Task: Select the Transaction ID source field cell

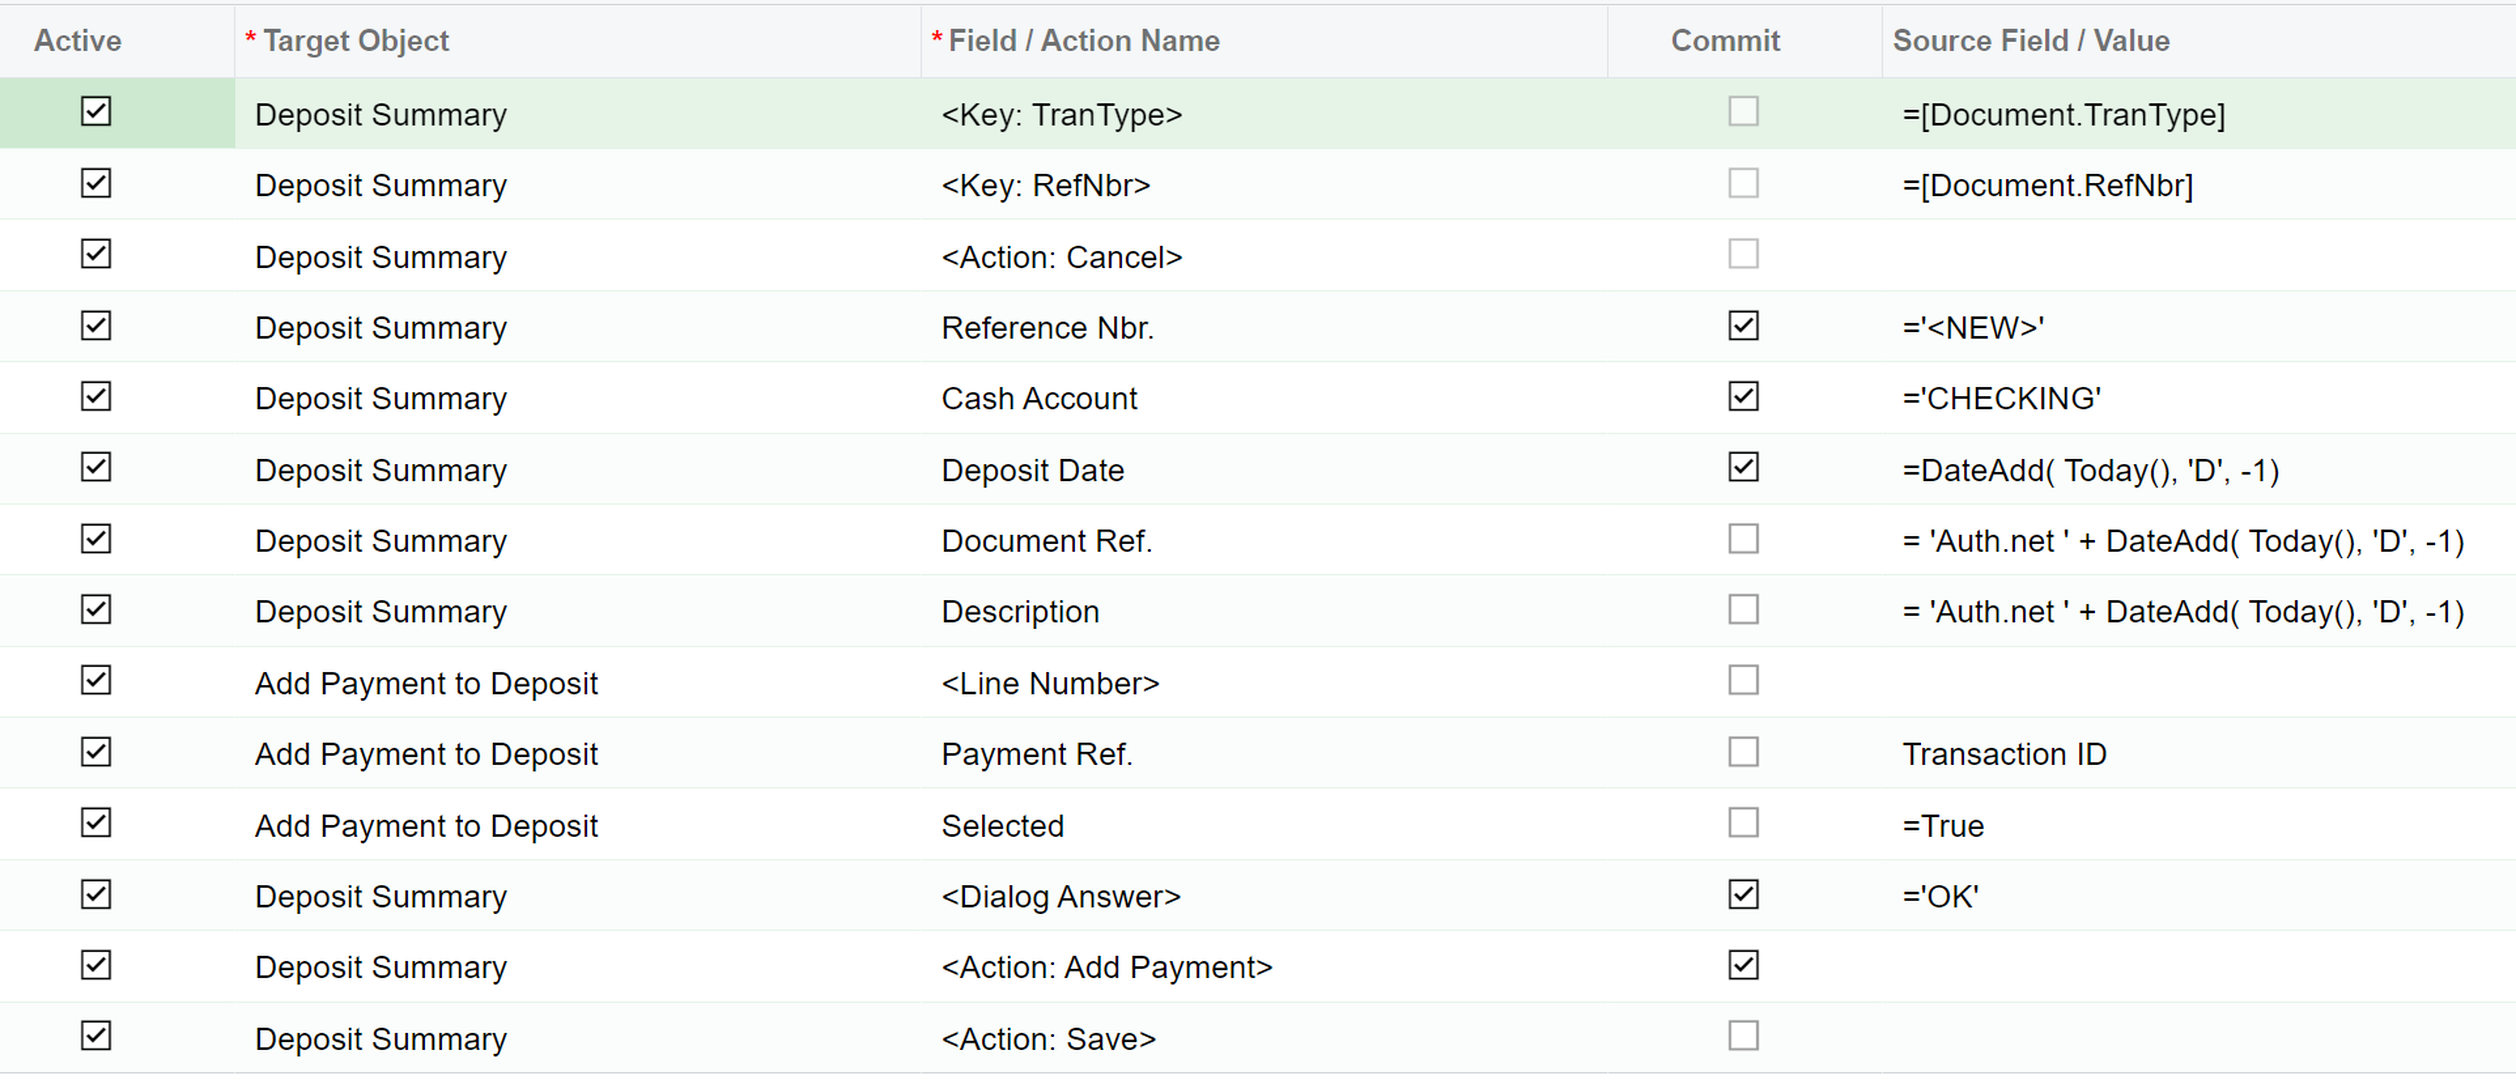Action: tap(2004, 754)
